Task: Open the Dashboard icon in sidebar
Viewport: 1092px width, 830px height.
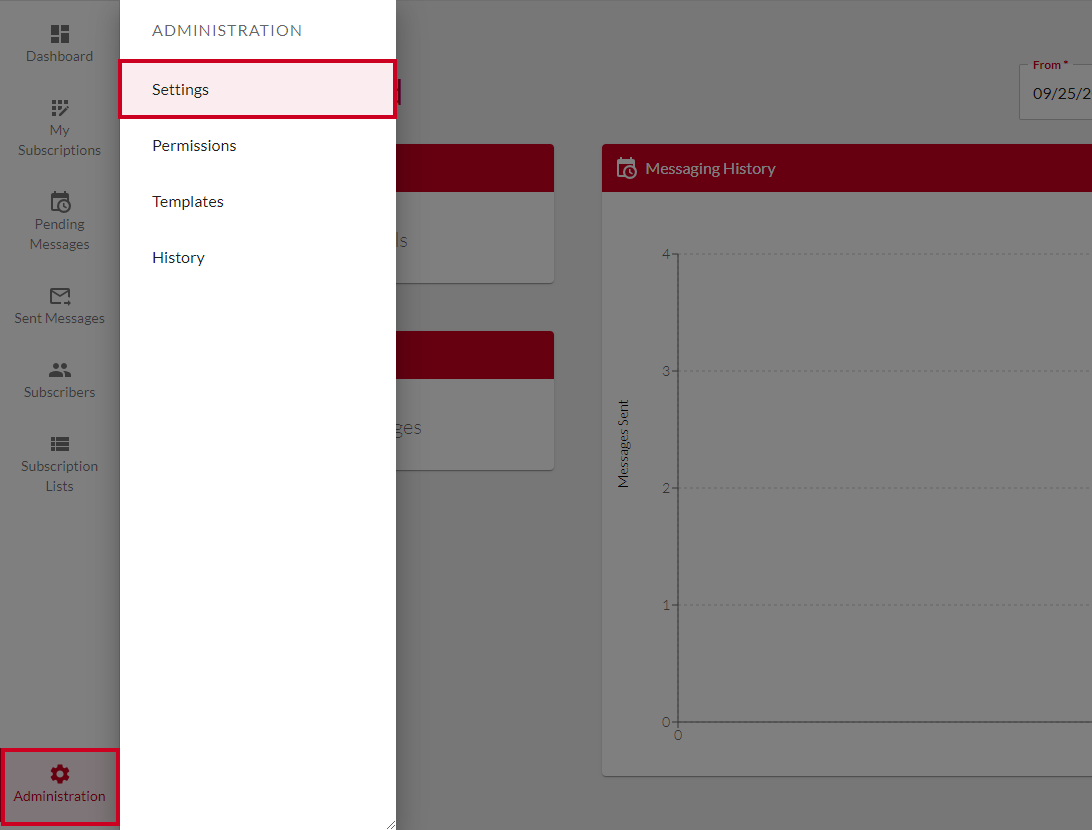Action: point(60,33)
